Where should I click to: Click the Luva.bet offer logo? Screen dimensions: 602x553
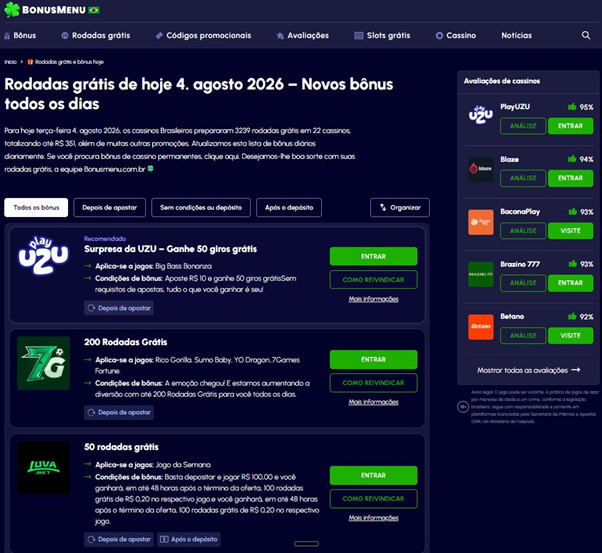pos(44,468)
